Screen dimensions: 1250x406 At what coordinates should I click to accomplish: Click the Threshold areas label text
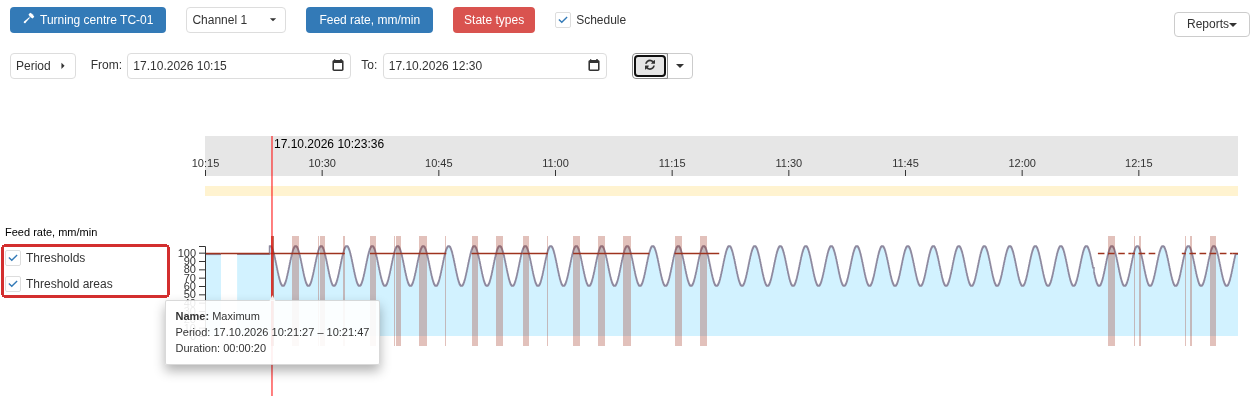[x=70, y=284]
